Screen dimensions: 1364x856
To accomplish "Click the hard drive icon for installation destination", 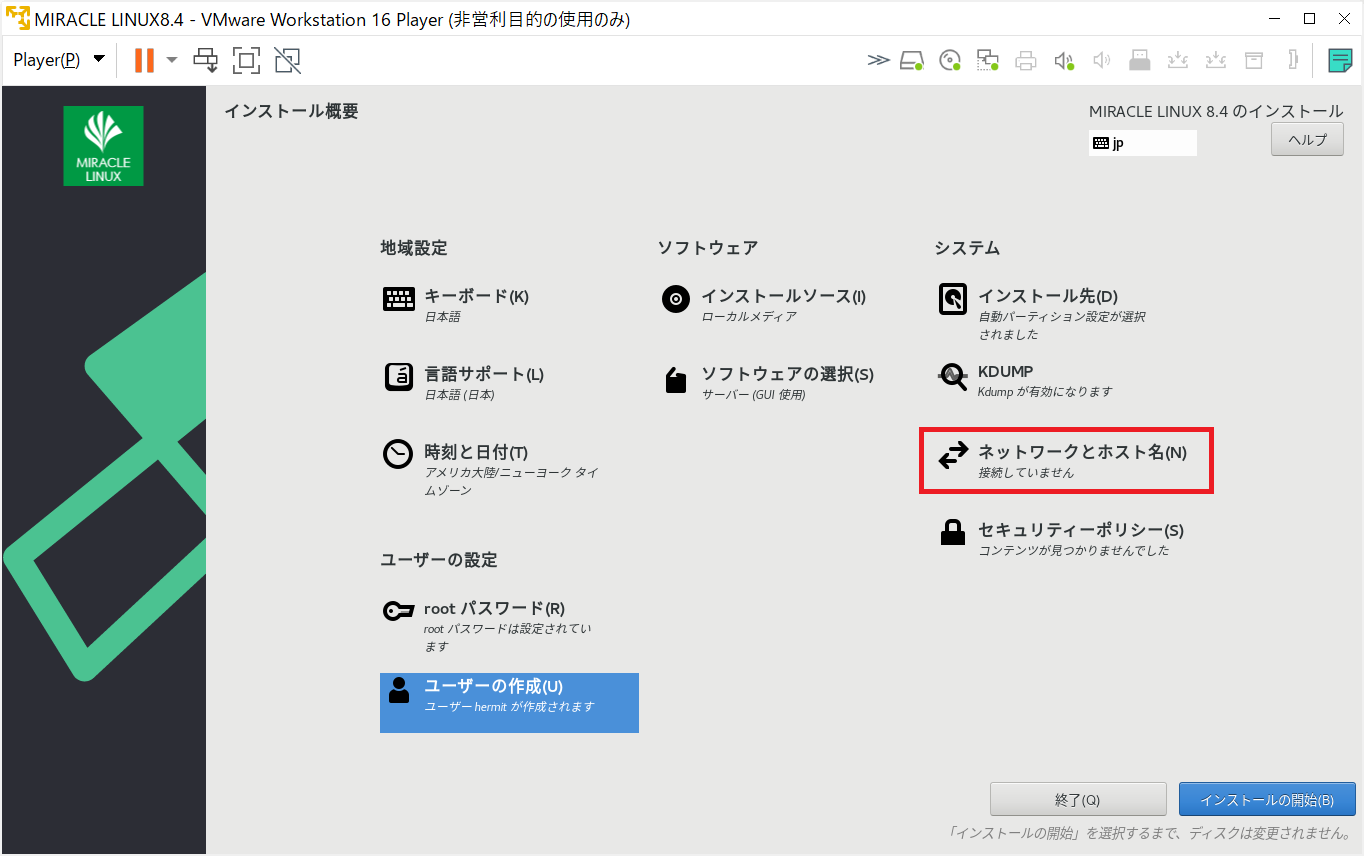I will coord(953,299).
